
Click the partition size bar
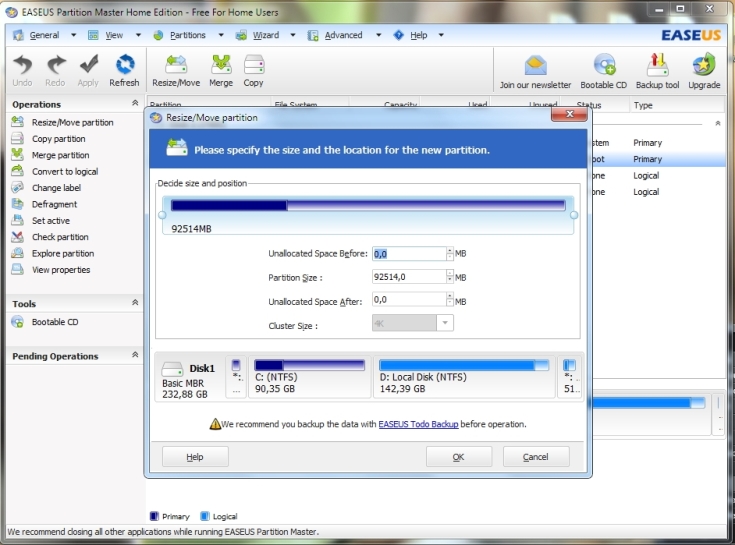point(368,205)
